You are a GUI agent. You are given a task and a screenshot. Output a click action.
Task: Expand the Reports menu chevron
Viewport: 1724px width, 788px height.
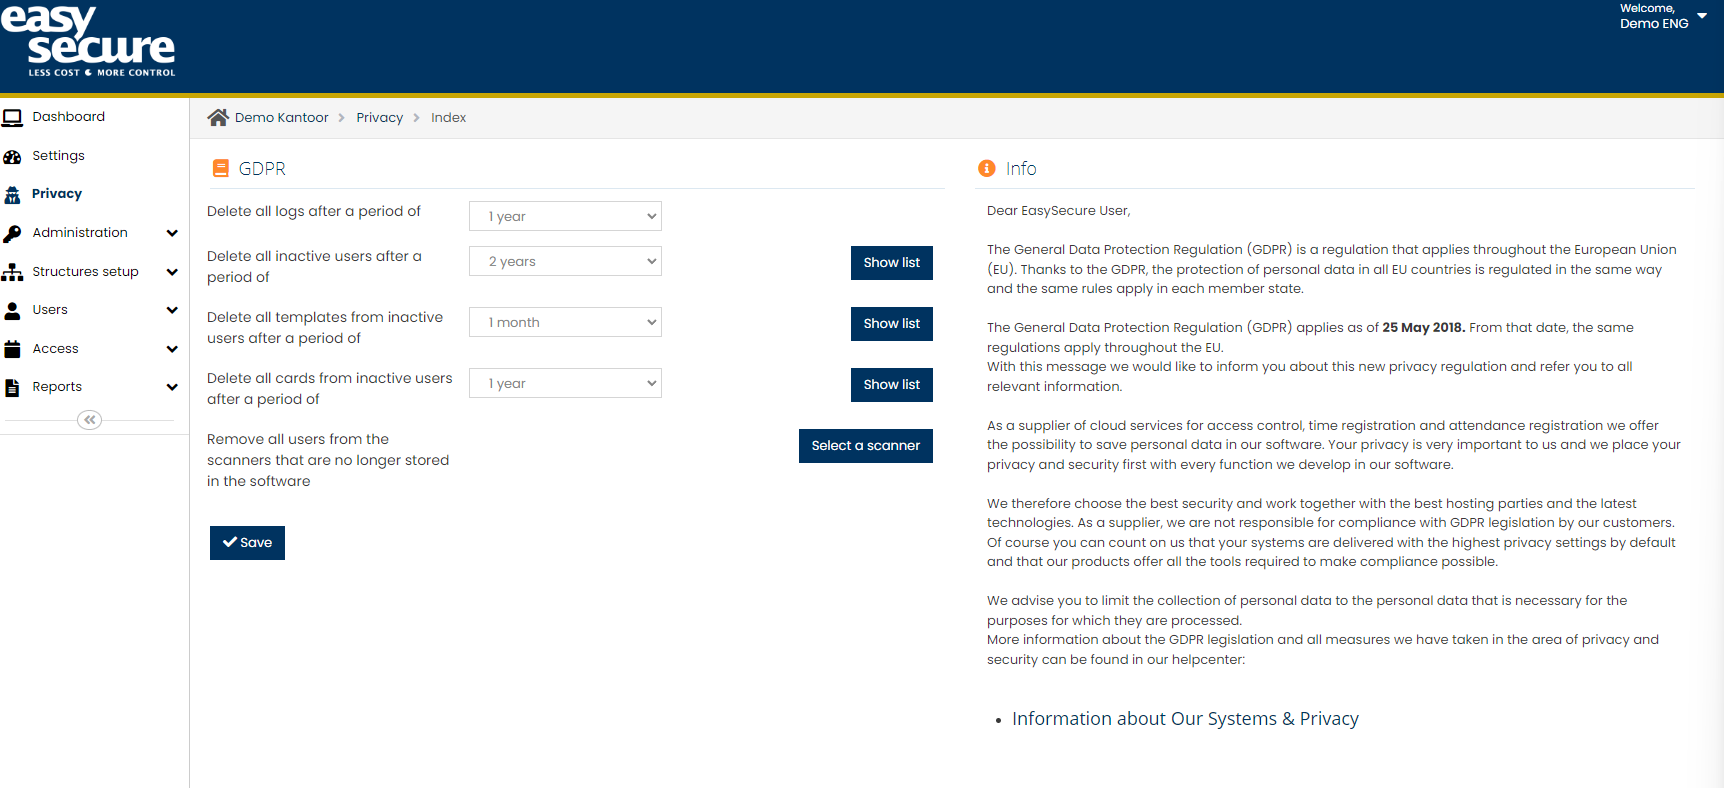click(172, 387)
